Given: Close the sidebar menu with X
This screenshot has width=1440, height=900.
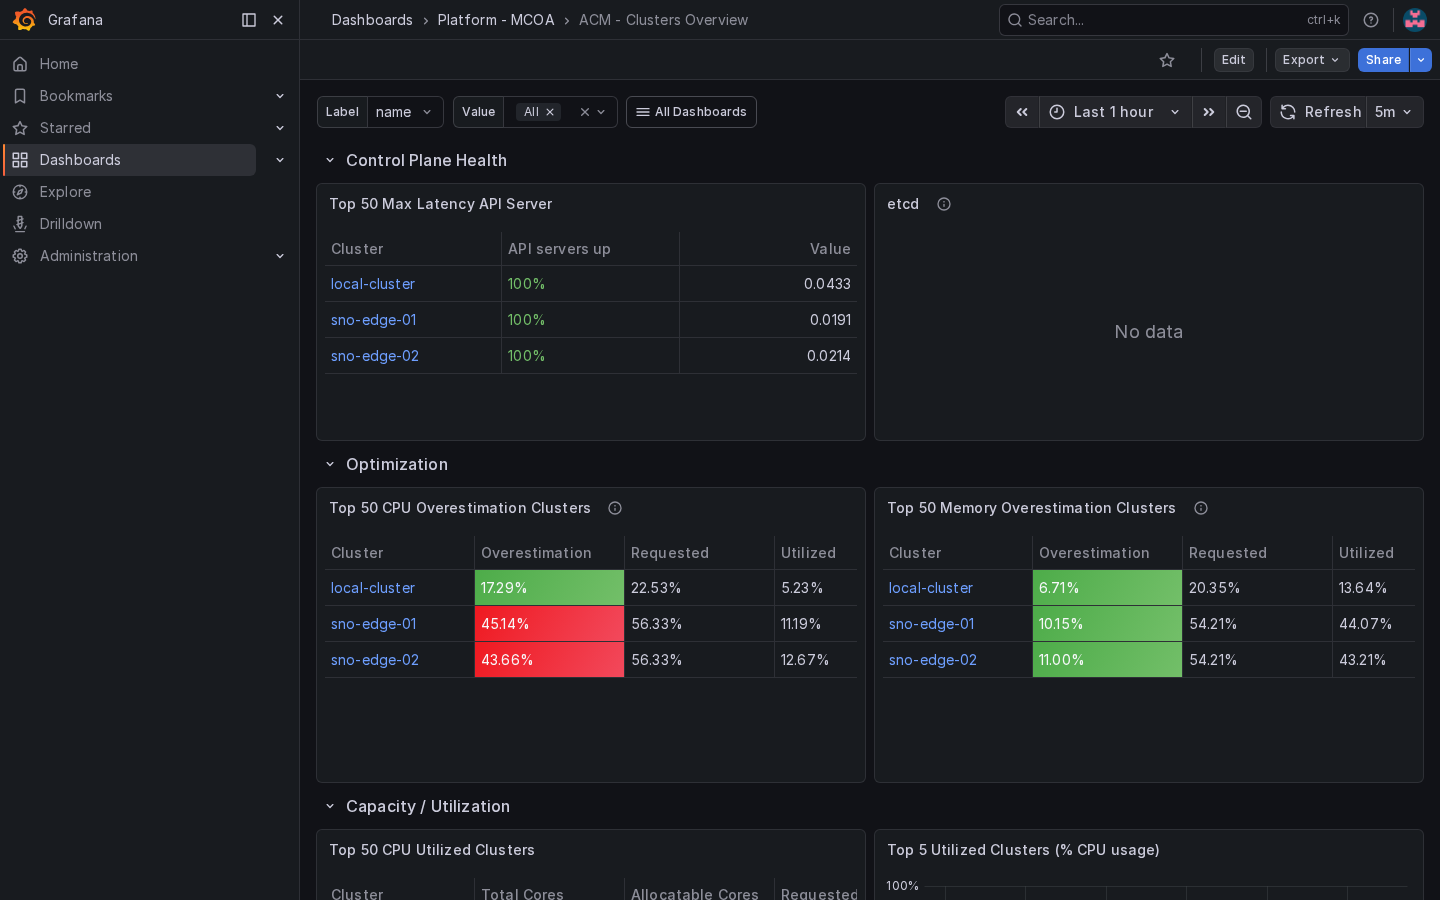Looking at the screenshot, I should coord(278,20).
